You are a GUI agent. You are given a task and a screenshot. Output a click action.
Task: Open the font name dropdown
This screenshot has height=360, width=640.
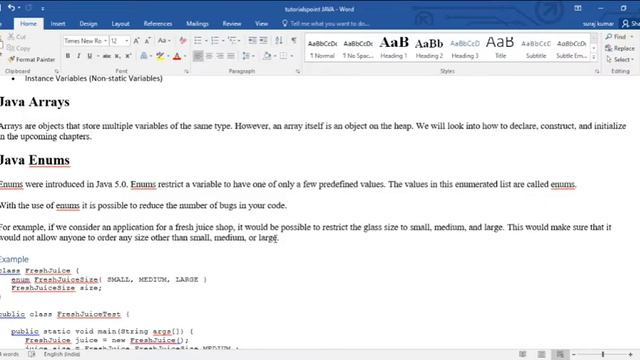(x=105, y=41)
